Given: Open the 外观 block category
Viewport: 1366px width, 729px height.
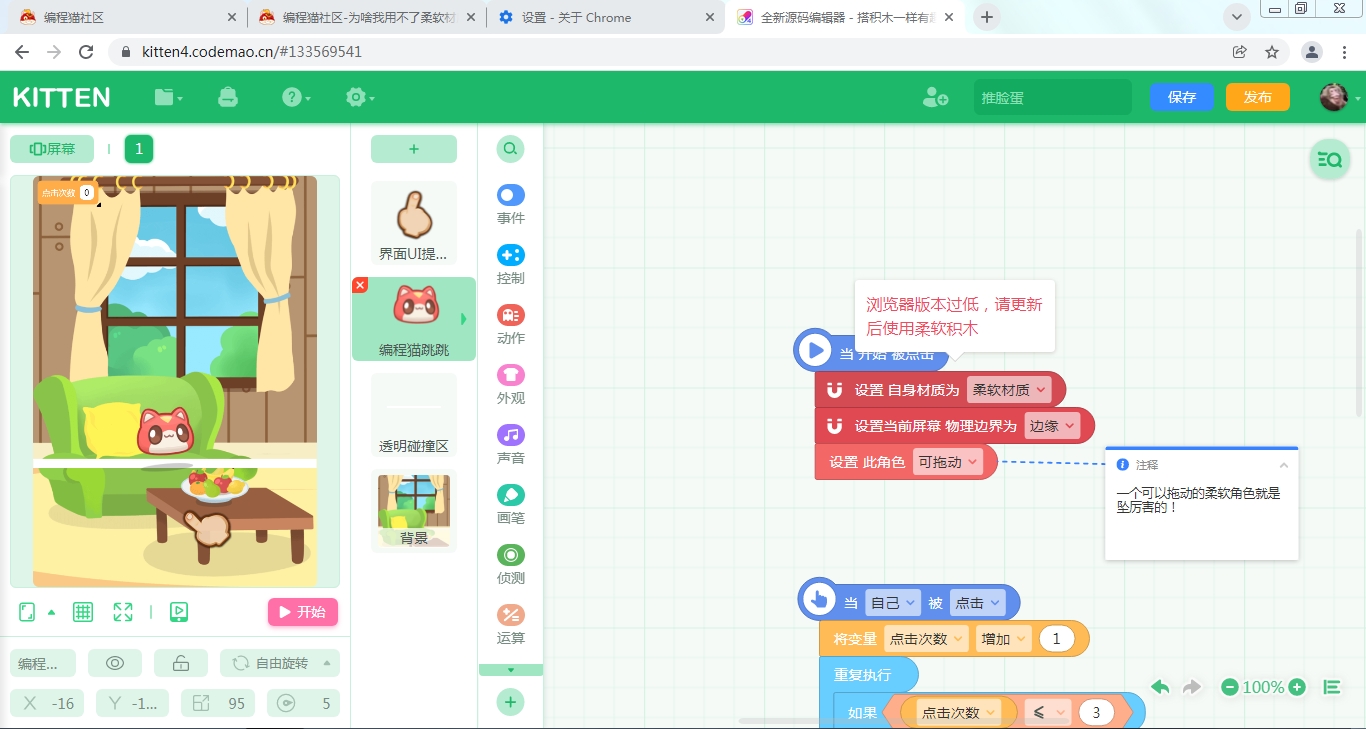Looking at the screenshot, I should pos(511,384).
